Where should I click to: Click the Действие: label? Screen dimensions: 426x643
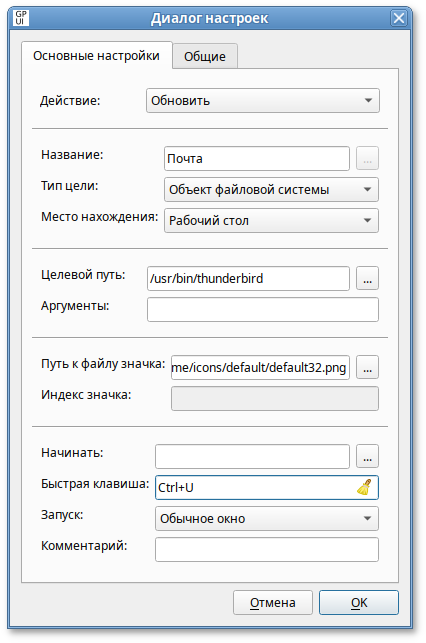[x=70, y=100]
